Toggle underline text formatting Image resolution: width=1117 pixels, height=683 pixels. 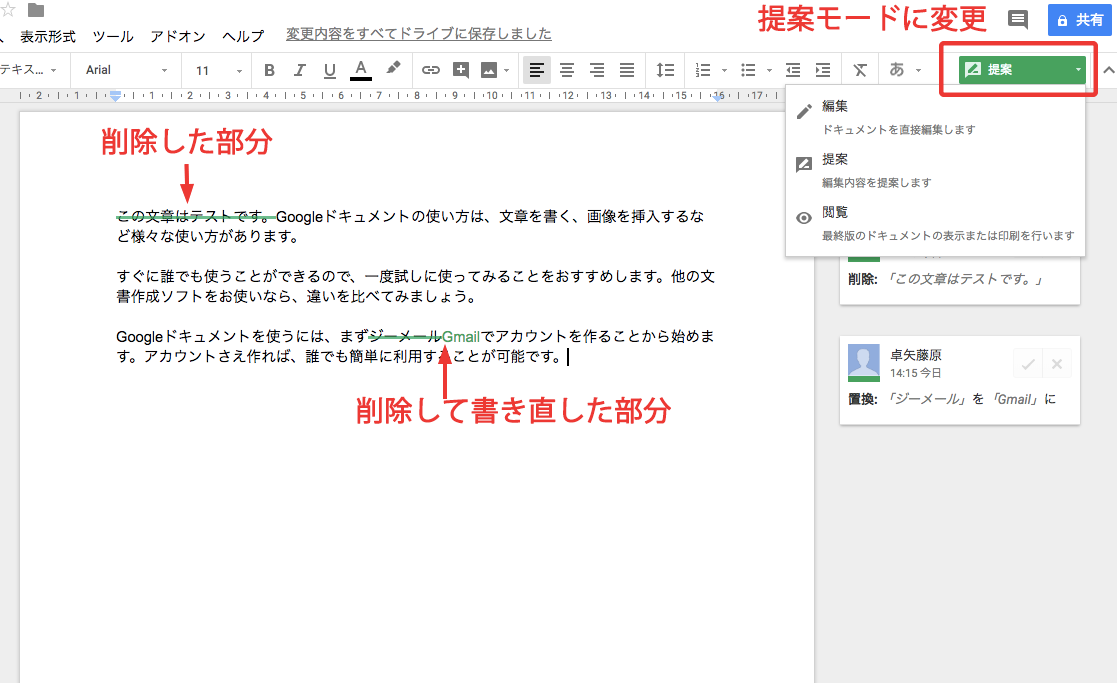click(x=330, y=70)
